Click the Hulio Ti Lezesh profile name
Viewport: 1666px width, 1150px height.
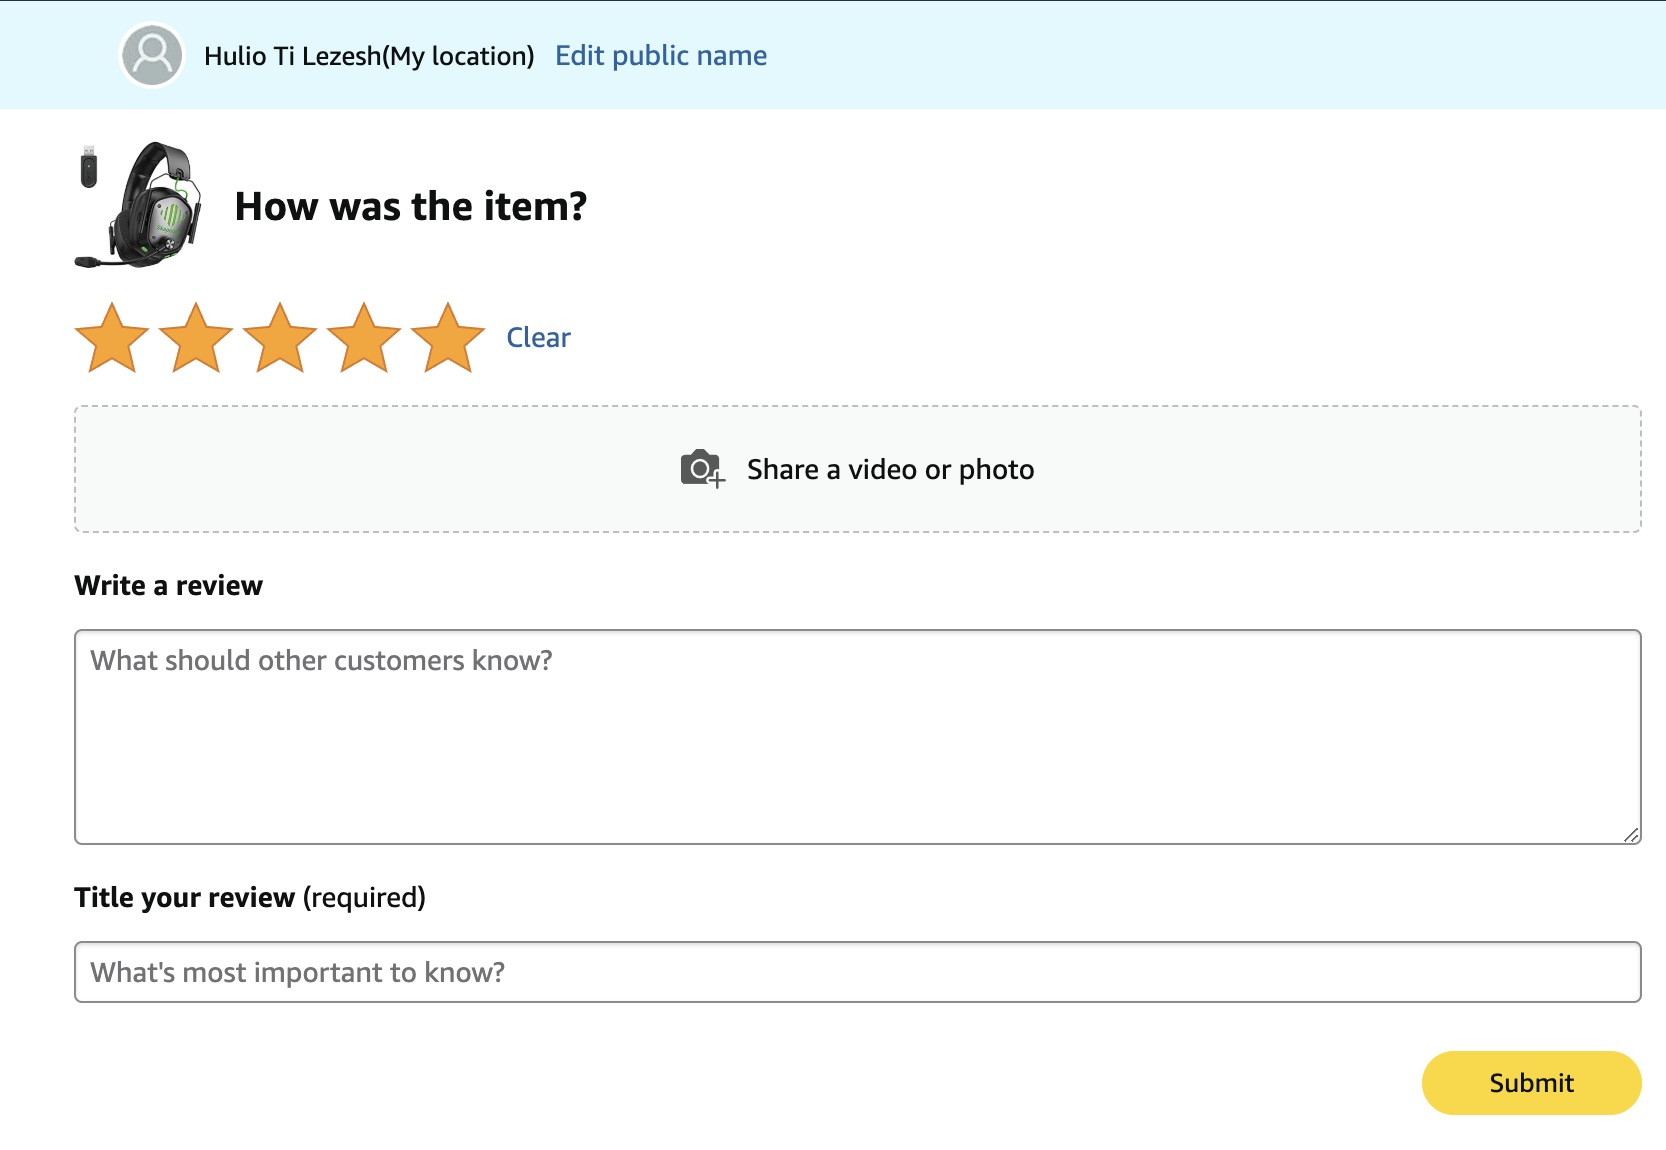click(369, 56)
